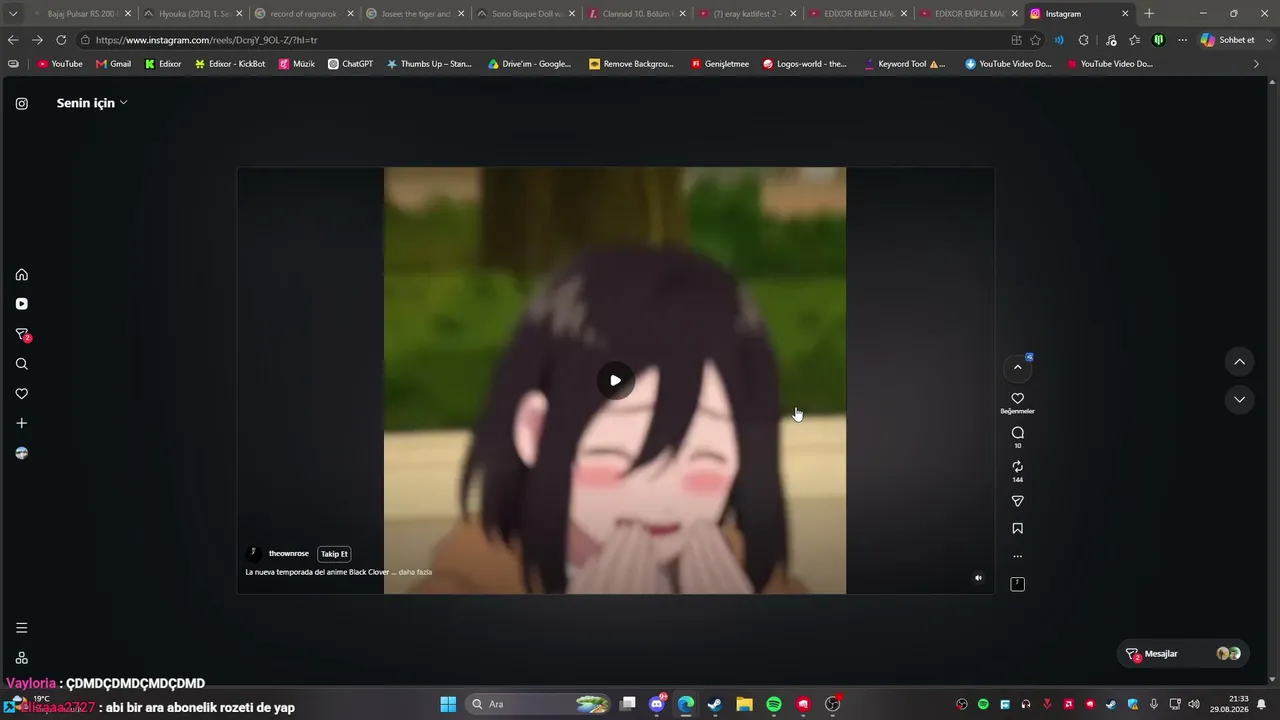
Task: Open the reel's audio thumbnail
Action: pyautogui.click(x=1017, y=584)
